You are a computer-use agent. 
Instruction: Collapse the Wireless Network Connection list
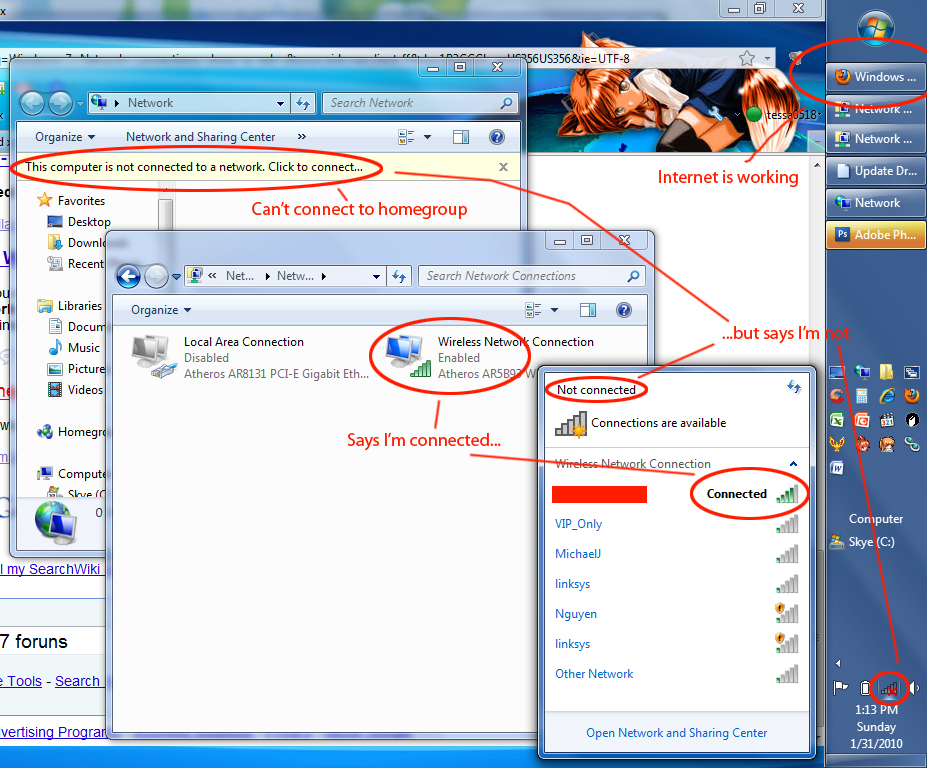tap(794, 464)
